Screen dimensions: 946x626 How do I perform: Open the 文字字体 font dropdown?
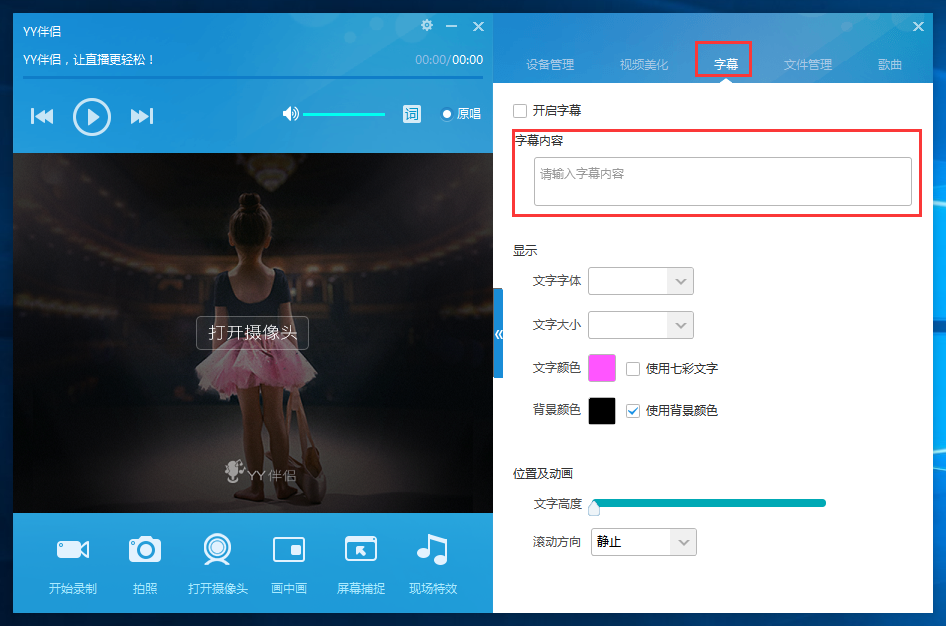[641, 281]
